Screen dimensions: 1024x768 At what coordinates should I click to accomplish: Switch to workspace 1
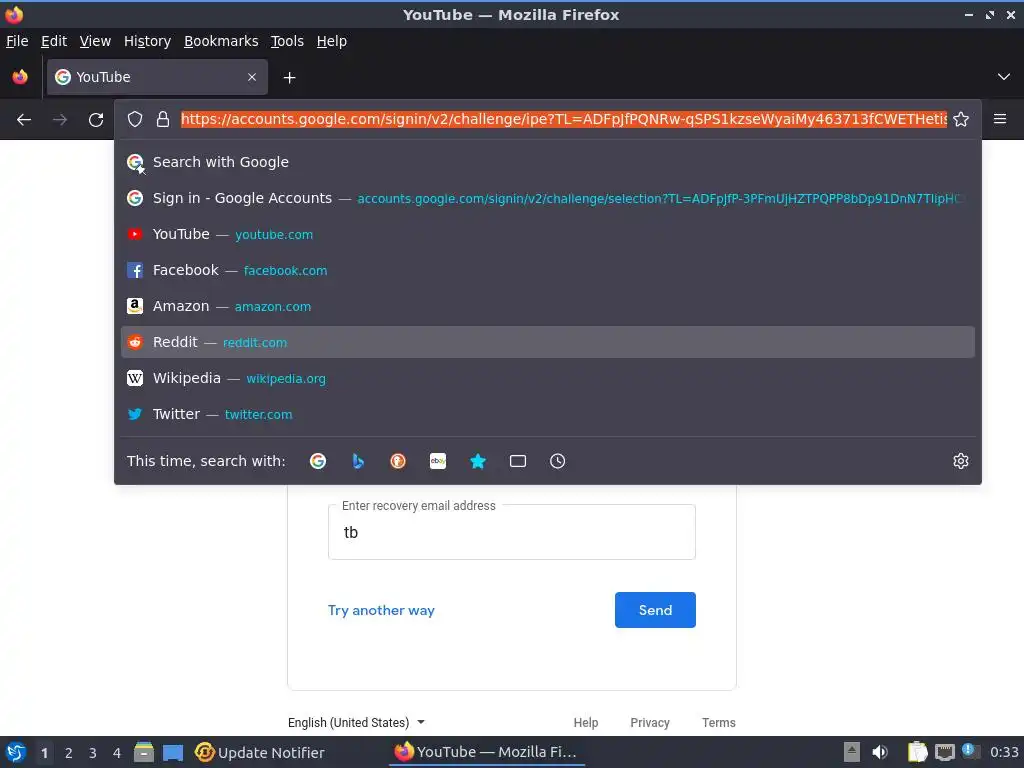pyautogui.click(x=44, y=753)
